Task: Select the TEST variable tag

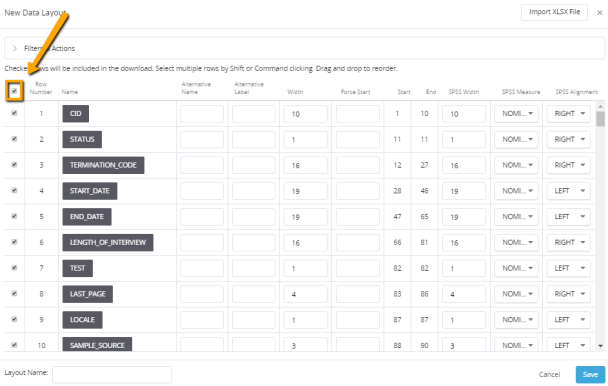Action: tap(78, 268)
